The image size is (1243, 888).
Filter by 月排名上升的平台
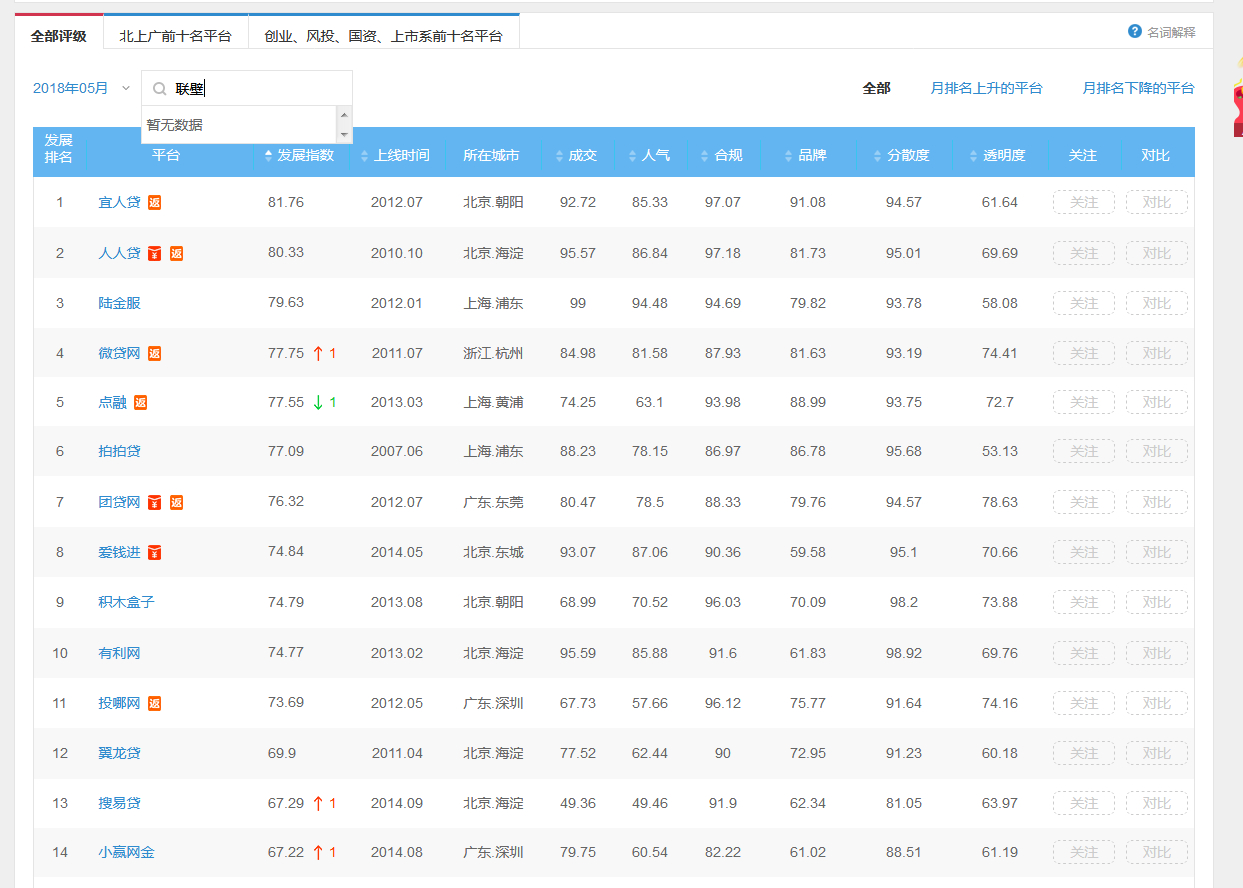click(987, 88)
